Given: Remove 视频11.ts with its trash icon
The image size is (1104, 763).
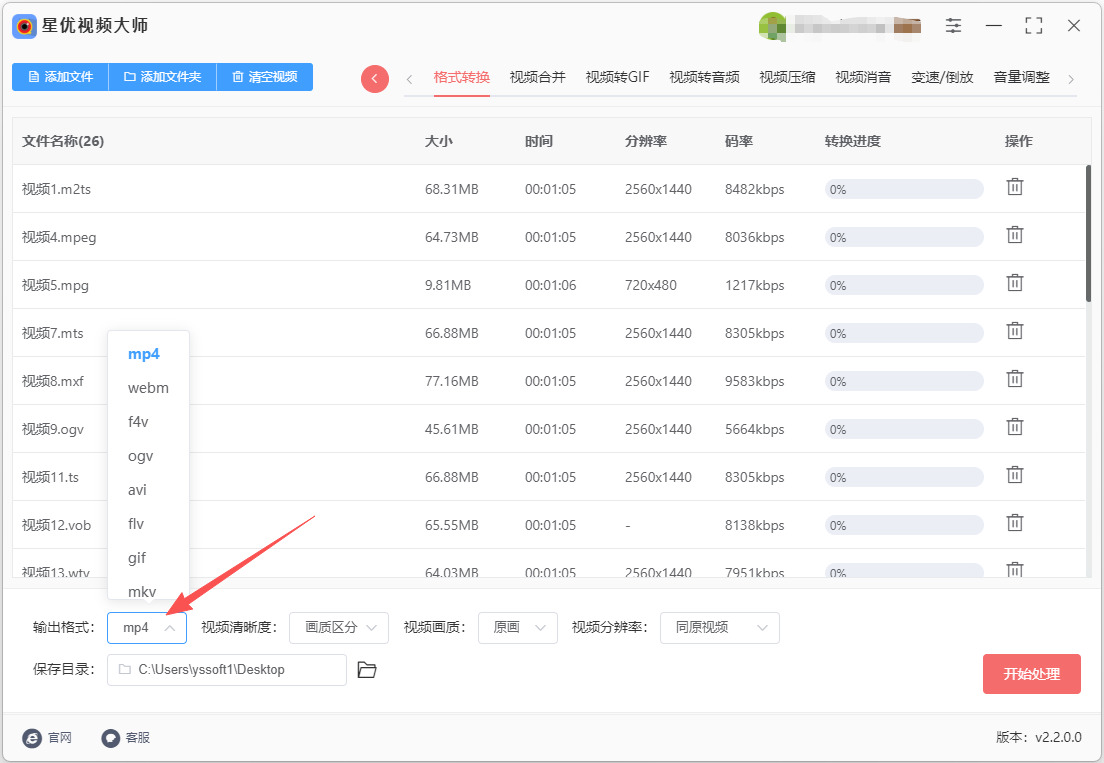Looking at the screenshot, I should pos(1015,475).
